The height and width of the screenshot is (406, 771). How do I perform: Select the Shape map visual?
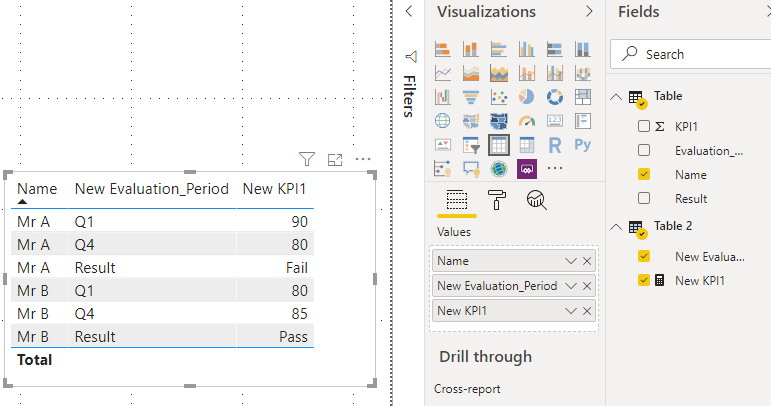coord(499,120)
